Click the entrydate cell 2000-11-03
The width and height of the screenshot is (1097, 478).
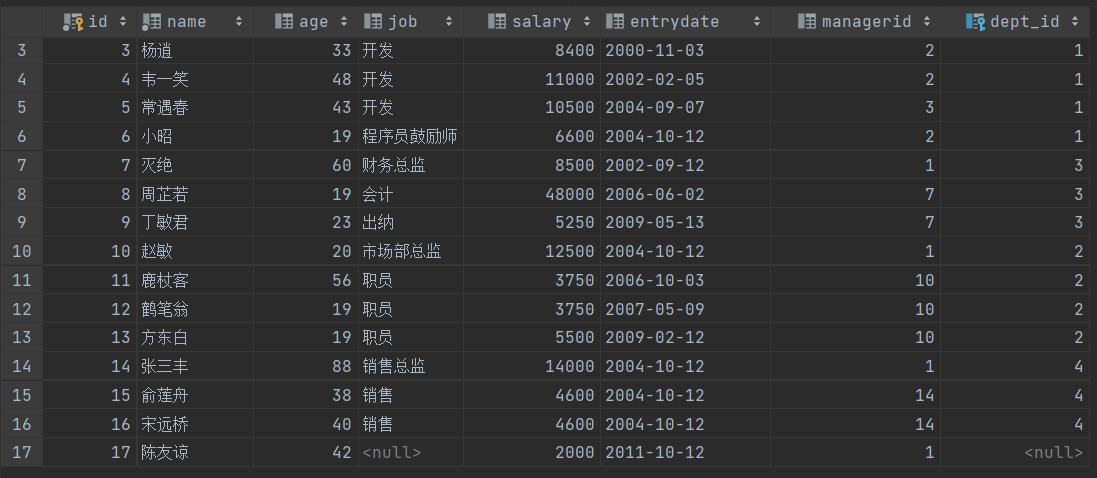[x=686, y=50]
